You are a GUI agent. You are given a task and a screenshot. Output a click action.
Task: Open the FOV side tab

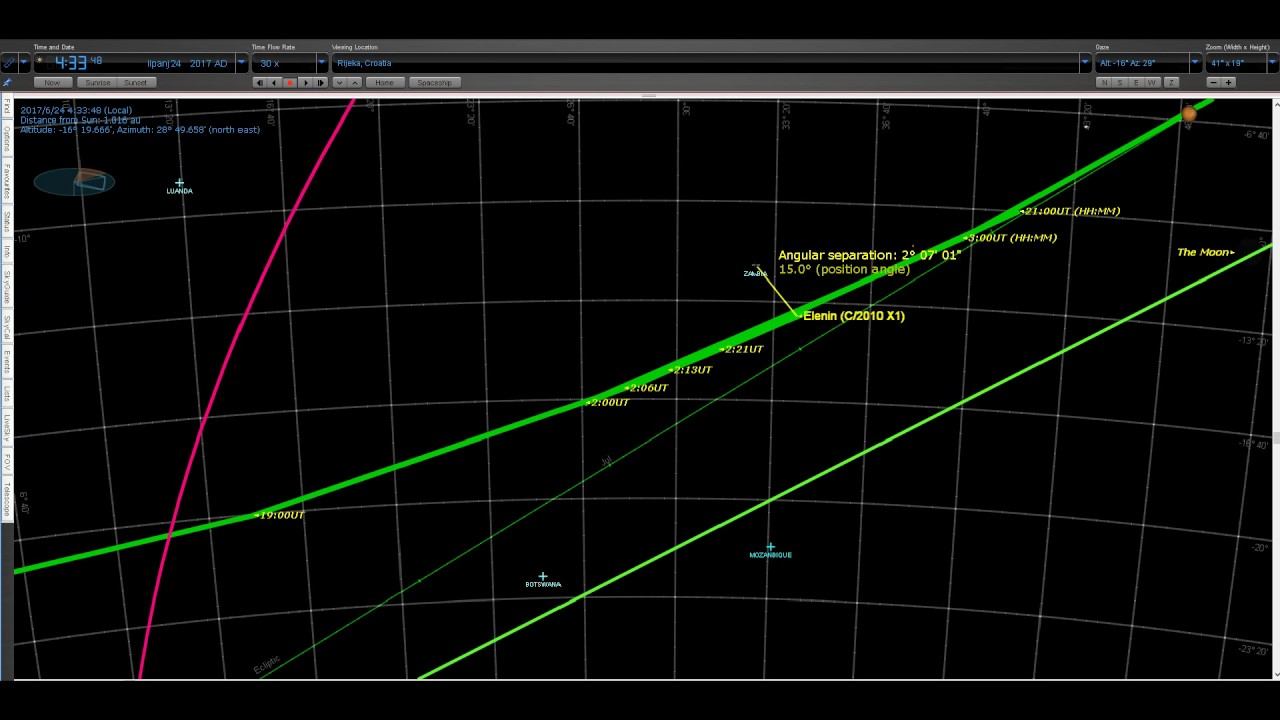click(7, 462)
